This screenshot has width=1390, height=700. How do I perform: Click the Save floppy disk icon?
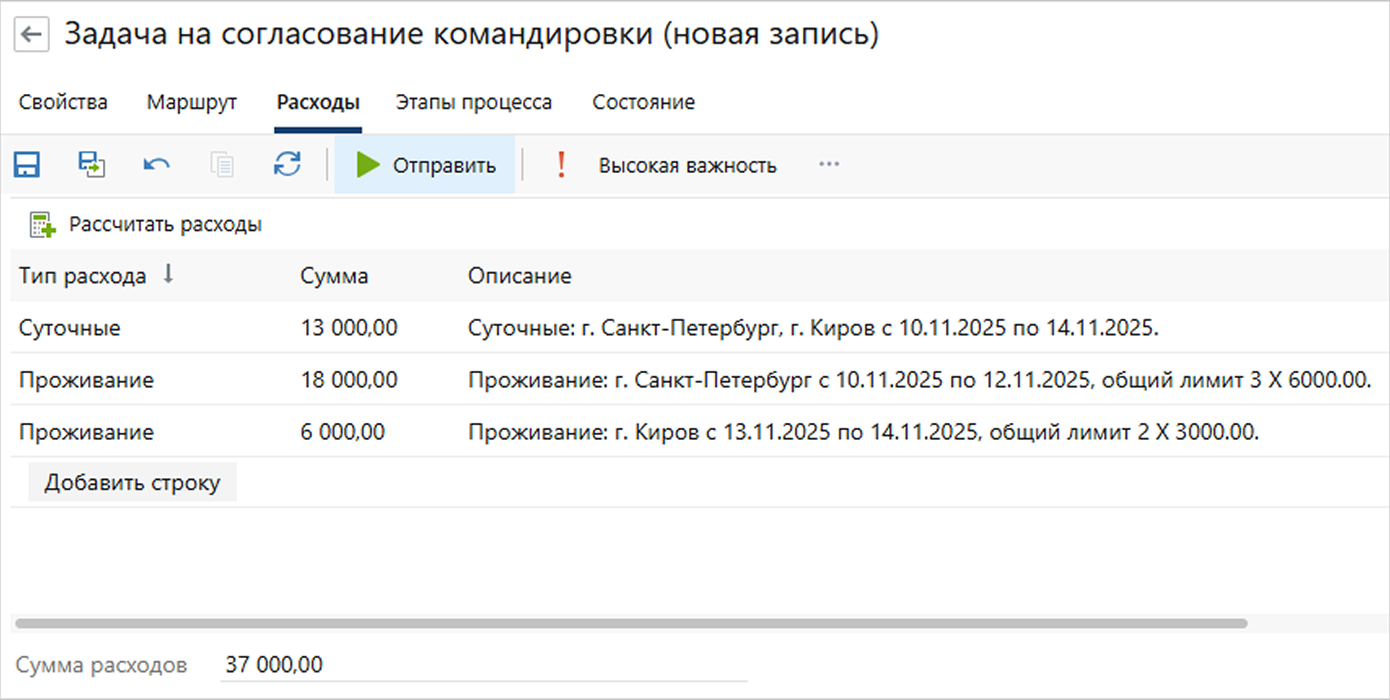coord(26,165)
